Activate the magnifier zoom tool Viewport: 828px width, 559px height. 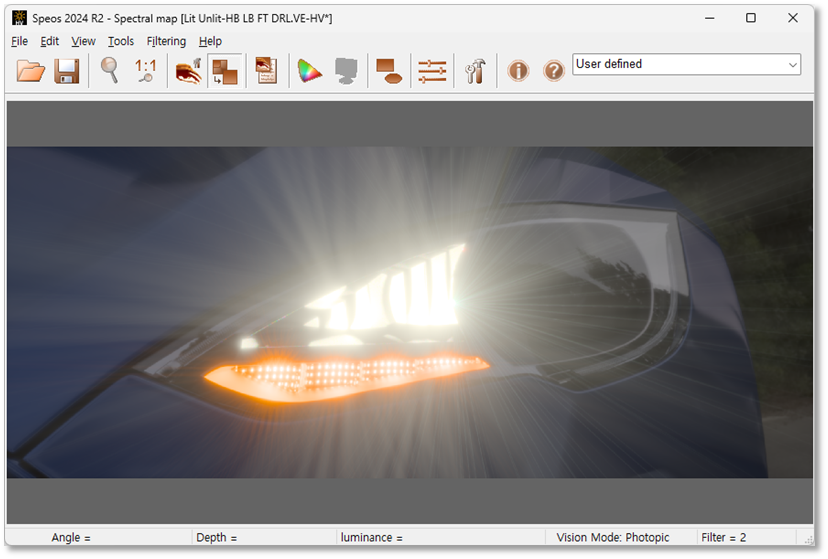[109, 70]
